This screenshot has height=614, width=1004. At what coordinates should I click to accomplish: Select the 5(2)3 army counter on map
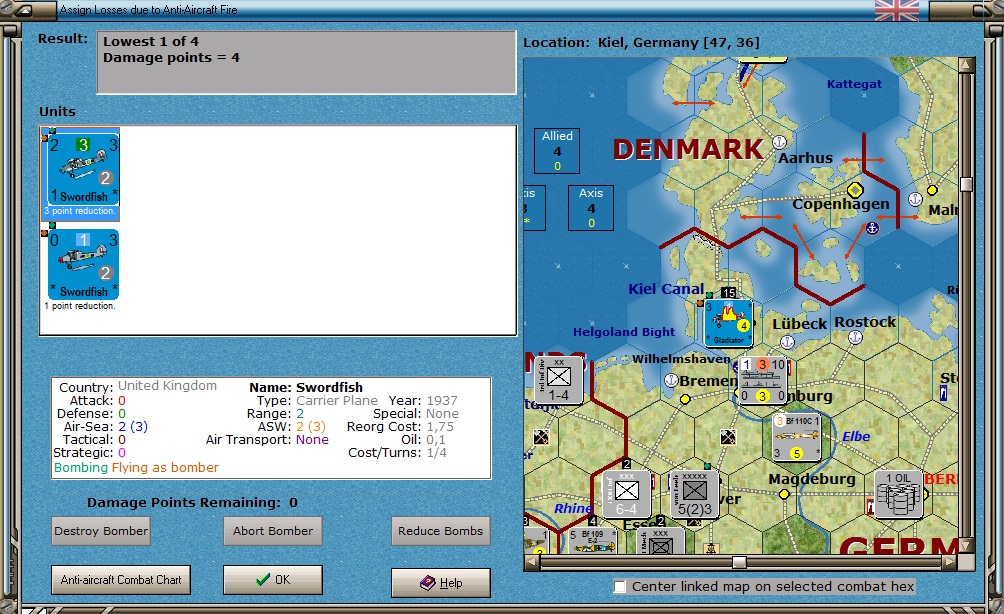(x=695, y=494)
